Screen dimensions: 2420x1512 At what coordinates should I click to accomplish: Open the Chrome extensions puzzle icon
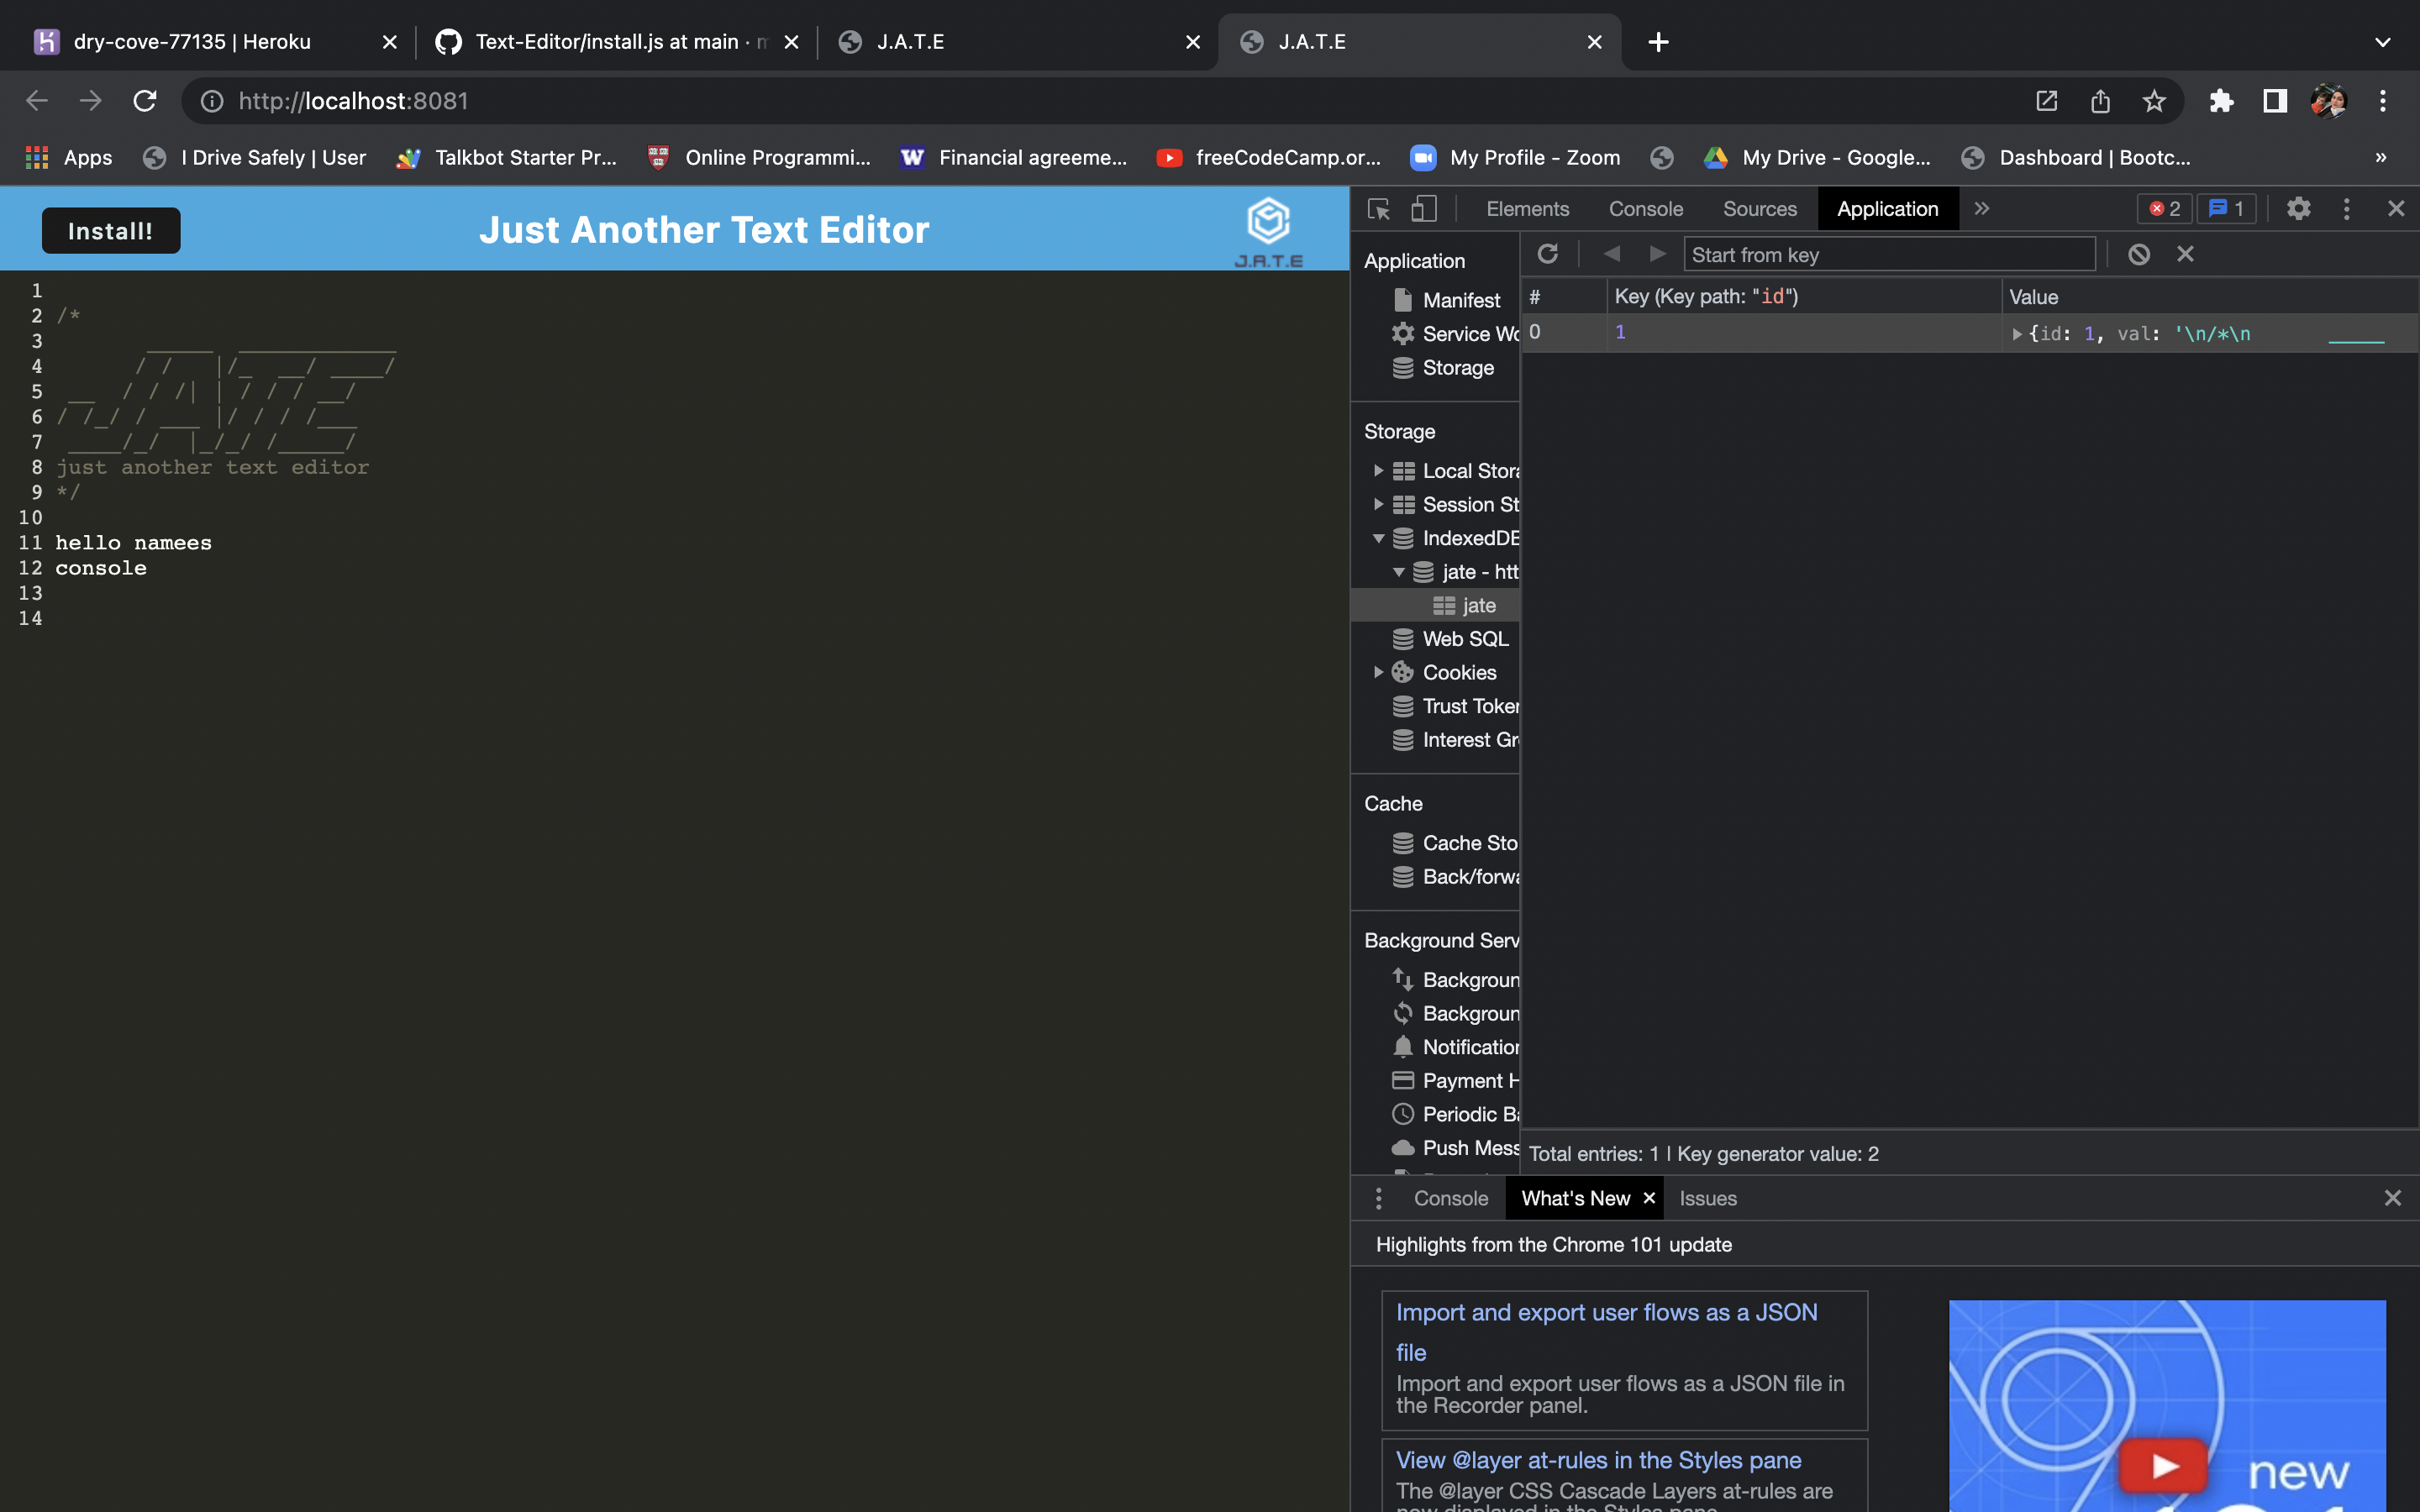(2221, 101)
